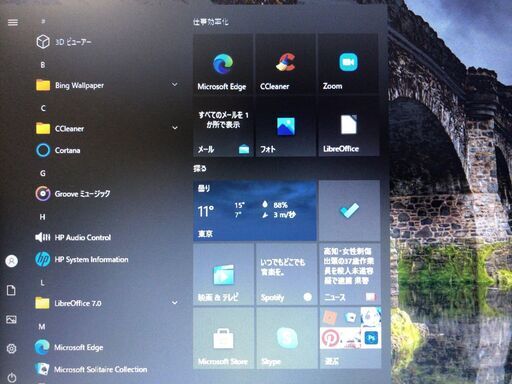
Task: Open the hamburger menu in Start
Action: (13, 22)
